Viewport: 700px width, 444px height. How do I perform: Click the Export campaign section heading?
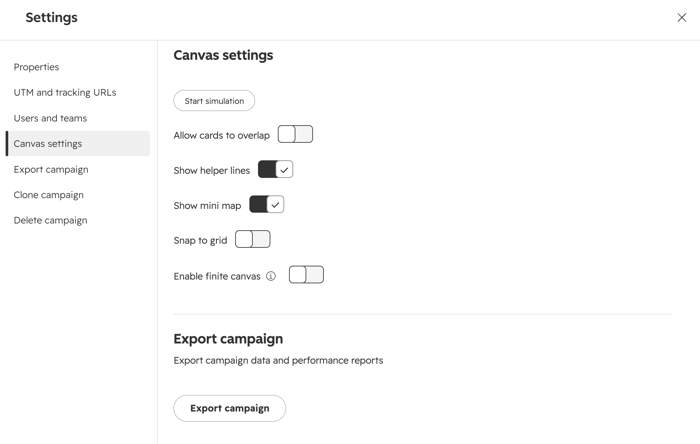pos(228,339)
